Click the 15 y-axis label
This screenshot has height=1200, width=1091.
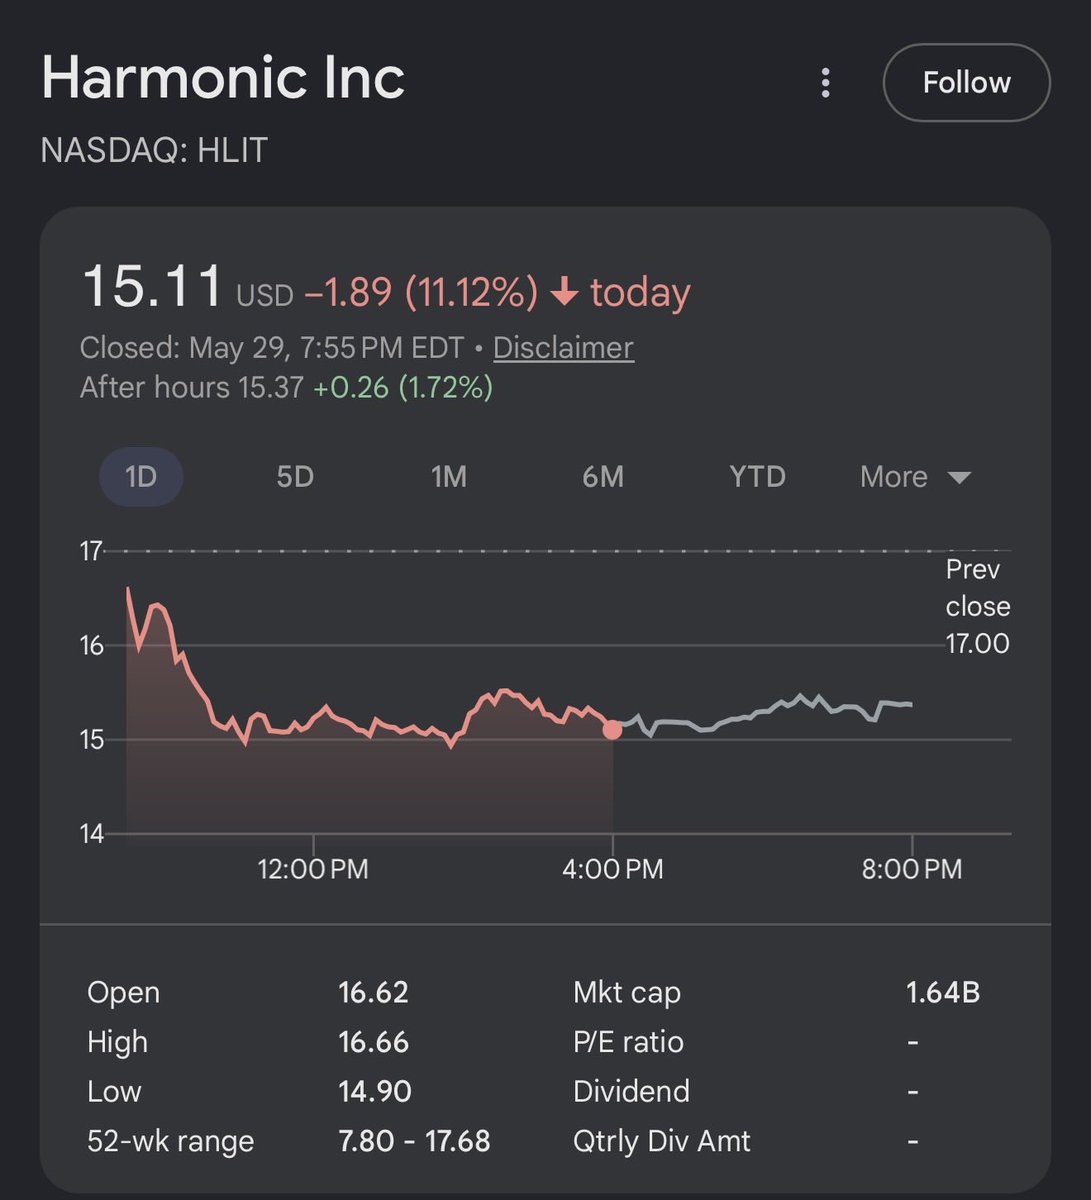pyautogui.click(x=91, y=740)
